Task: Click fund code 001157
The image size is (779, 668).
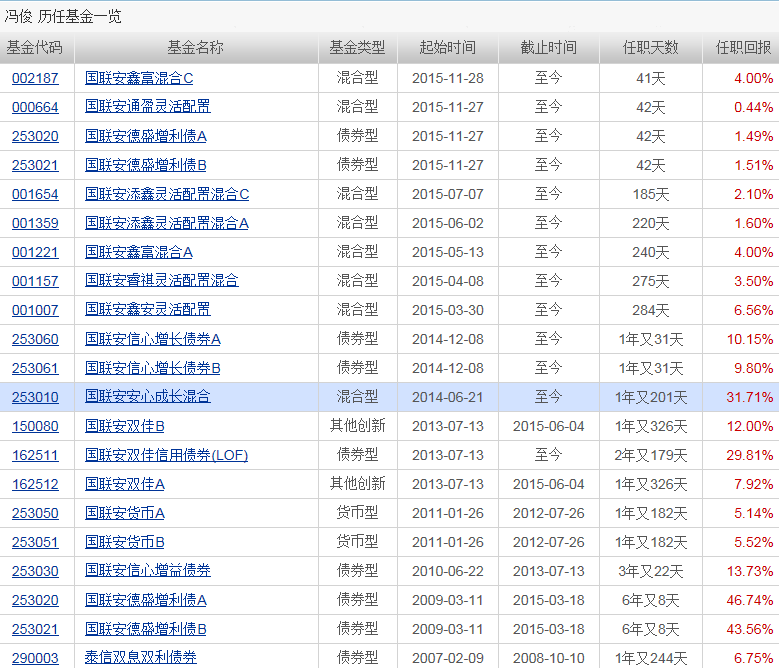Action: [35, 281]
